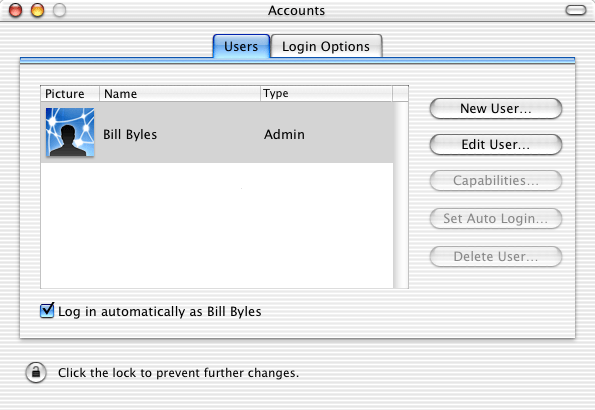Switch to the Login Options tab
The image size is (595, 410).
pos(326,46)
